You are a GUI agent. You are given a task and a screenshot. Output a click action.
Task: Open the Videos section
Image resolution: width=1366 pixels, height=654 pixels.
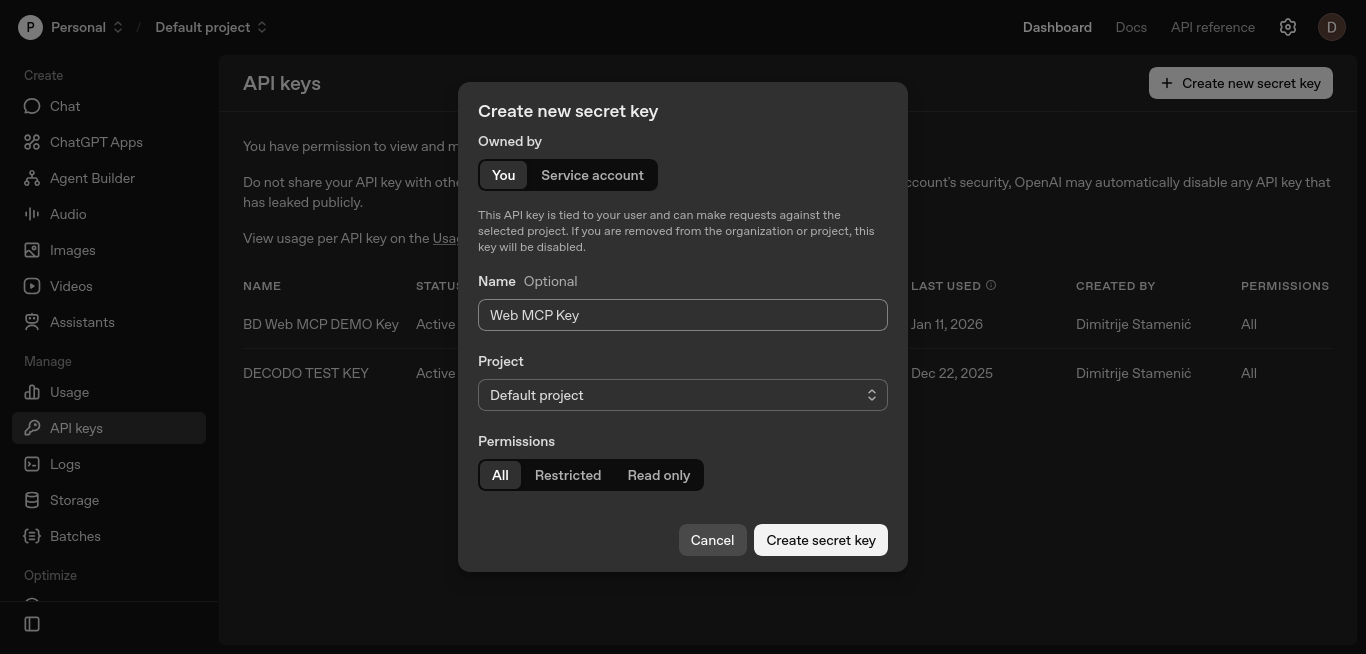click(33, 286)
